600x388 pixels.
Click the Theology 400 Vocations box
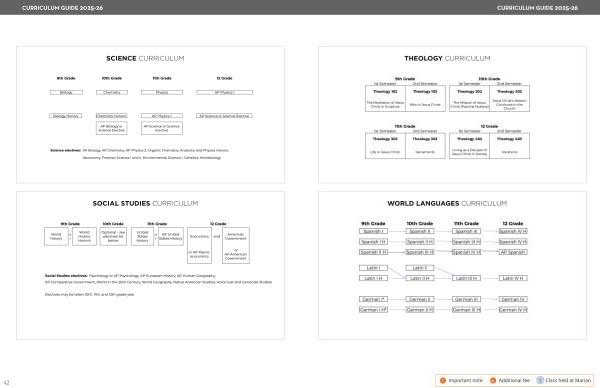click(x=509, y=146)
